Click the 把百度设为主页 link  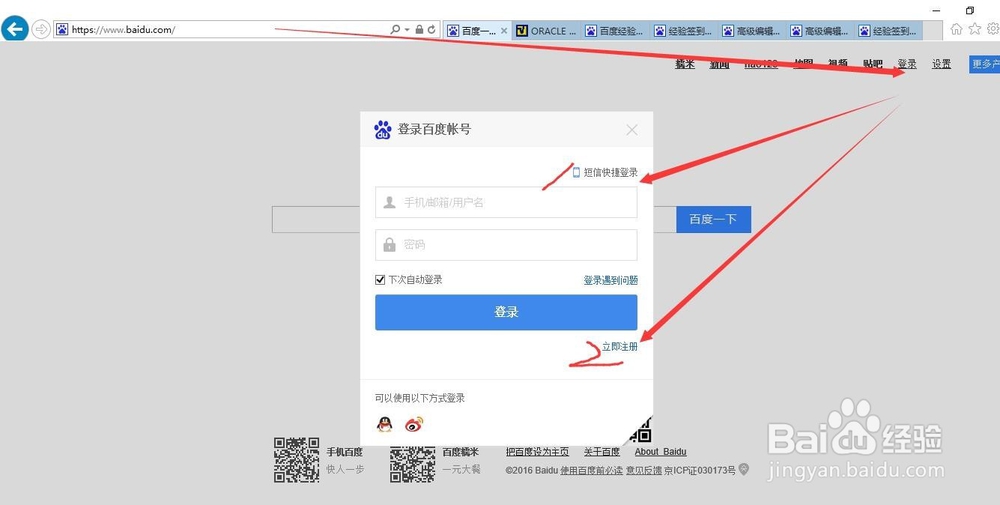click(x=537, y=452)
